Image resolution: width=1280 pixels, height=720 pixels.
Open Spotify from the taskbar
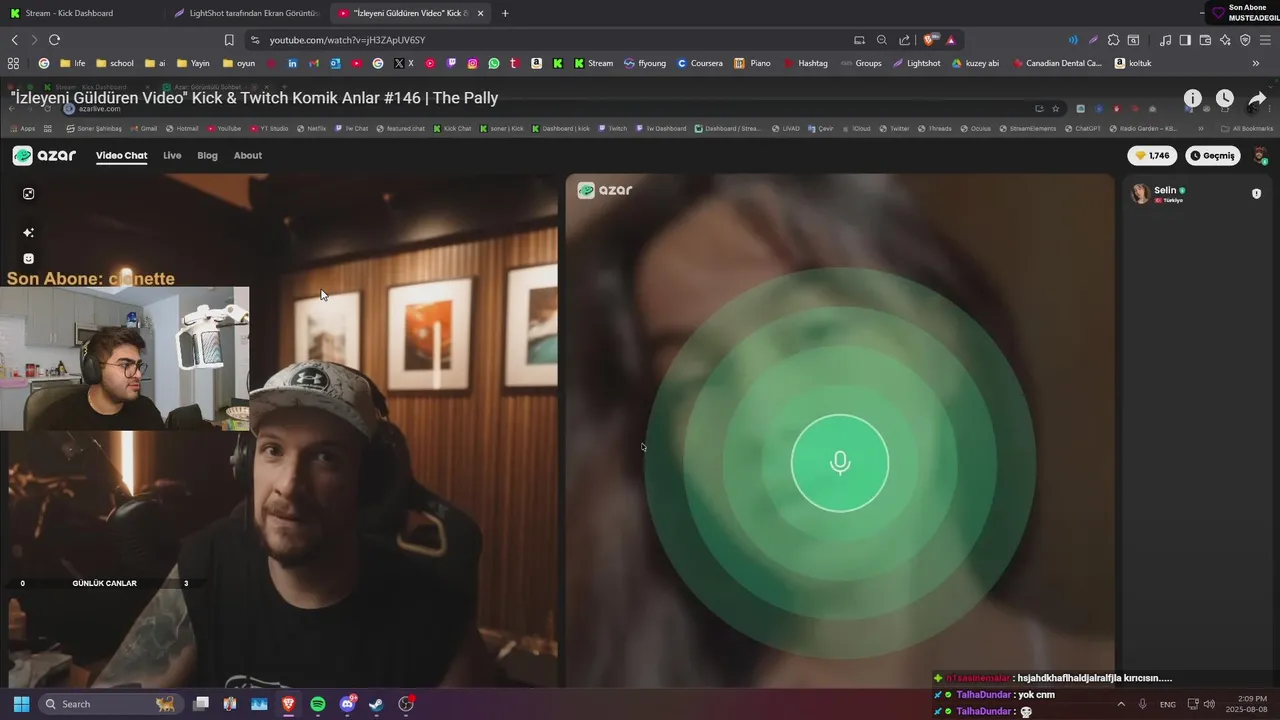318,704
